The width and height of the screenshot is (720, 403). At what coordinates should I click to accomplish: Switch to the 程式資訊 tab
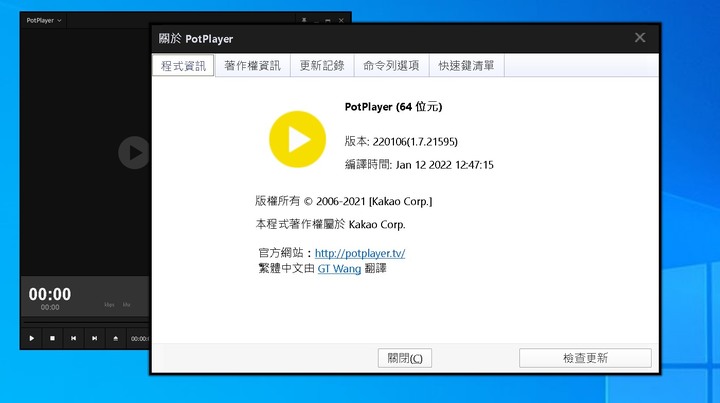pyautogui.click(x=183, y=66)
